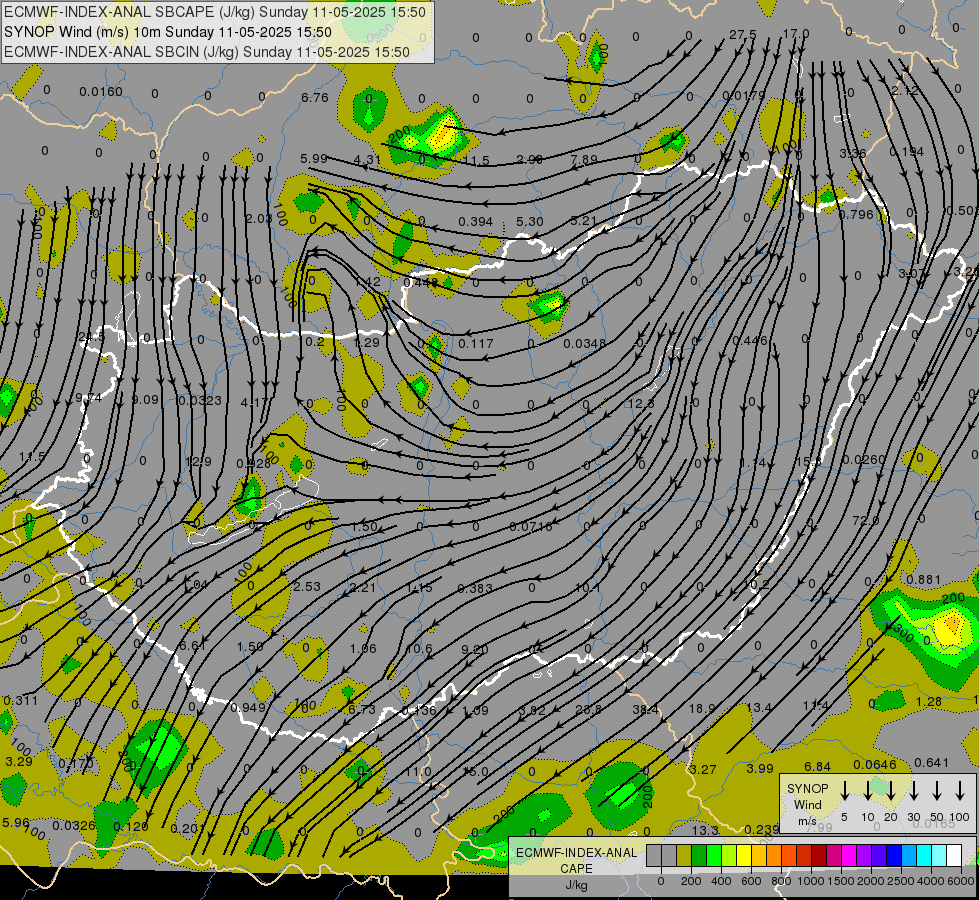Click the J/kg unit label in legend
The height and width of the screenshot is (900, 979).
tap(576, 885)
